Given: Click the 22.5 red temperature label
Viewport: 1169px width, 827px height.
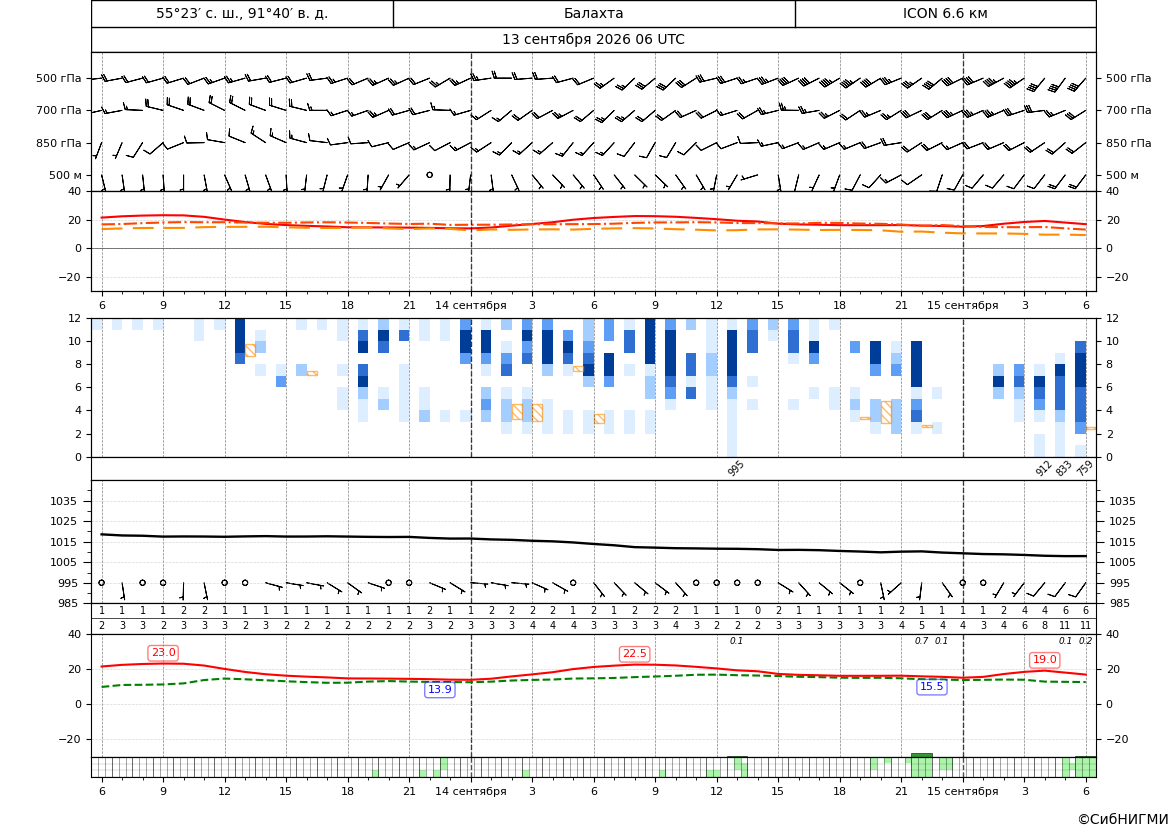Looking at the screenshot, I should [x=634, y=653].
